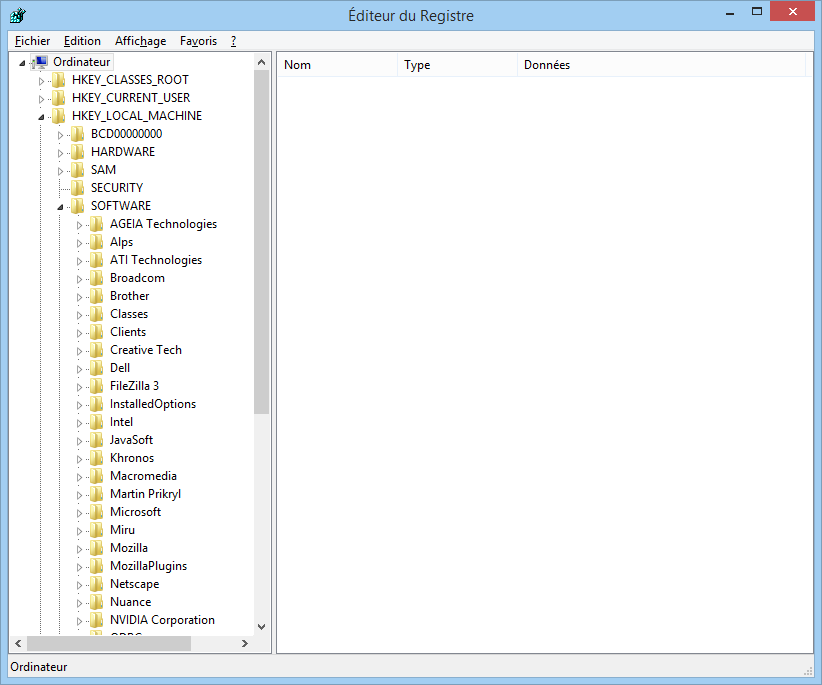Click the tree scroll down arrow
The height and width of the screenshot is (685, 822).
tap(262, 626)
